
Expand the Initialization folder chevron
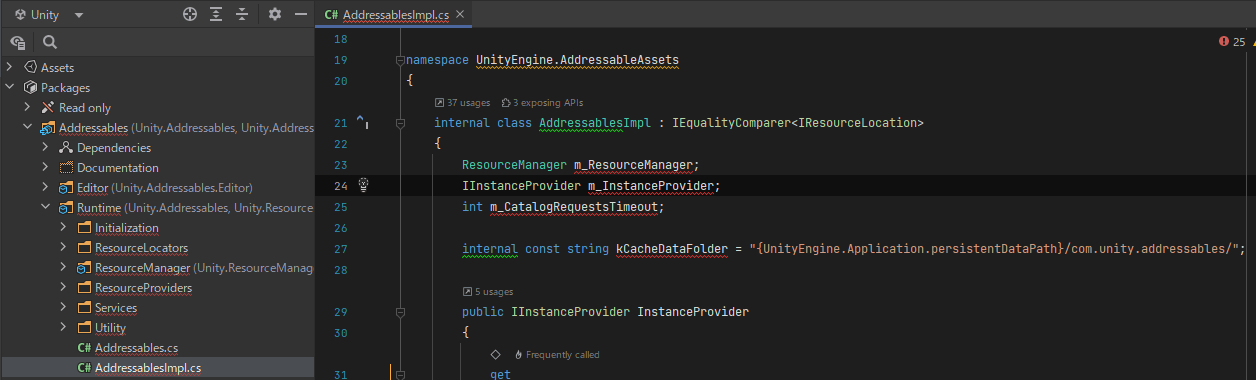click(64, 228)
